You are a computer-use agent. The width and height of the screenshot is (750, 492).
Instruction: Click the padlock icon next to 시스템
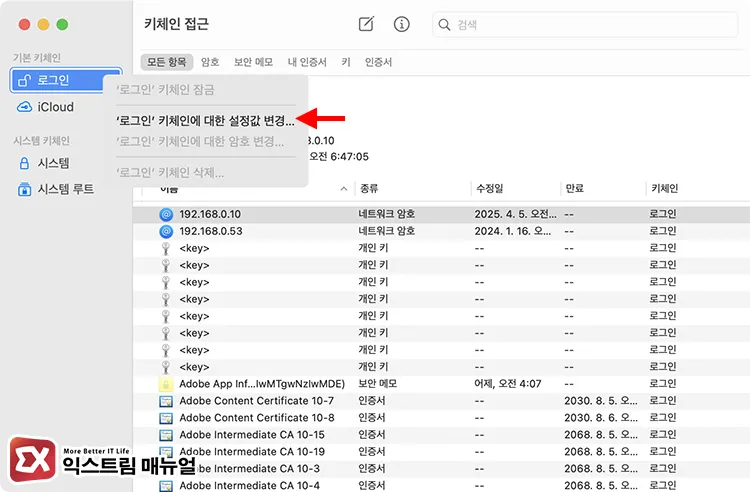(24, 164)
